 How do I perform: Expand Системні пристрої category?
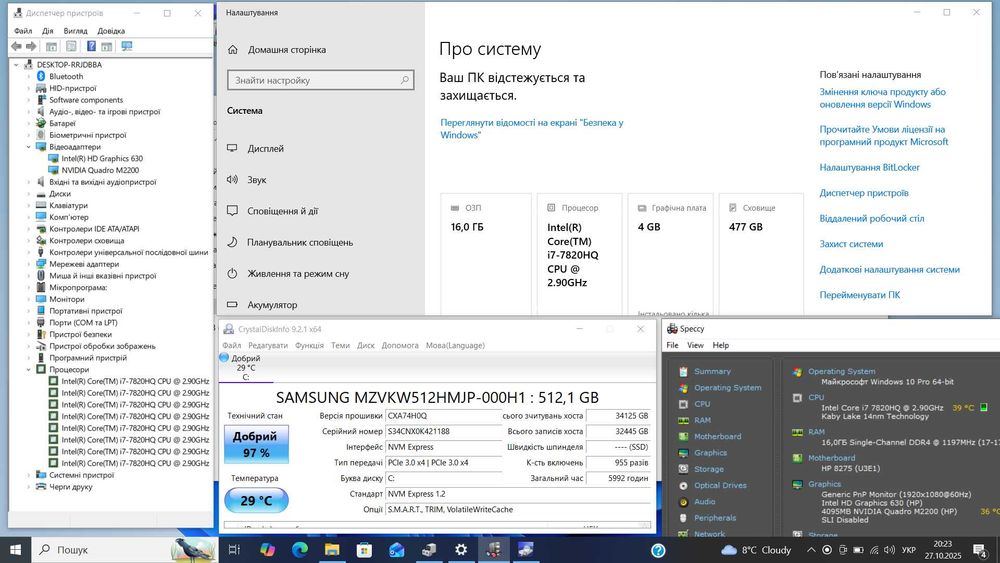pos(29,475)
